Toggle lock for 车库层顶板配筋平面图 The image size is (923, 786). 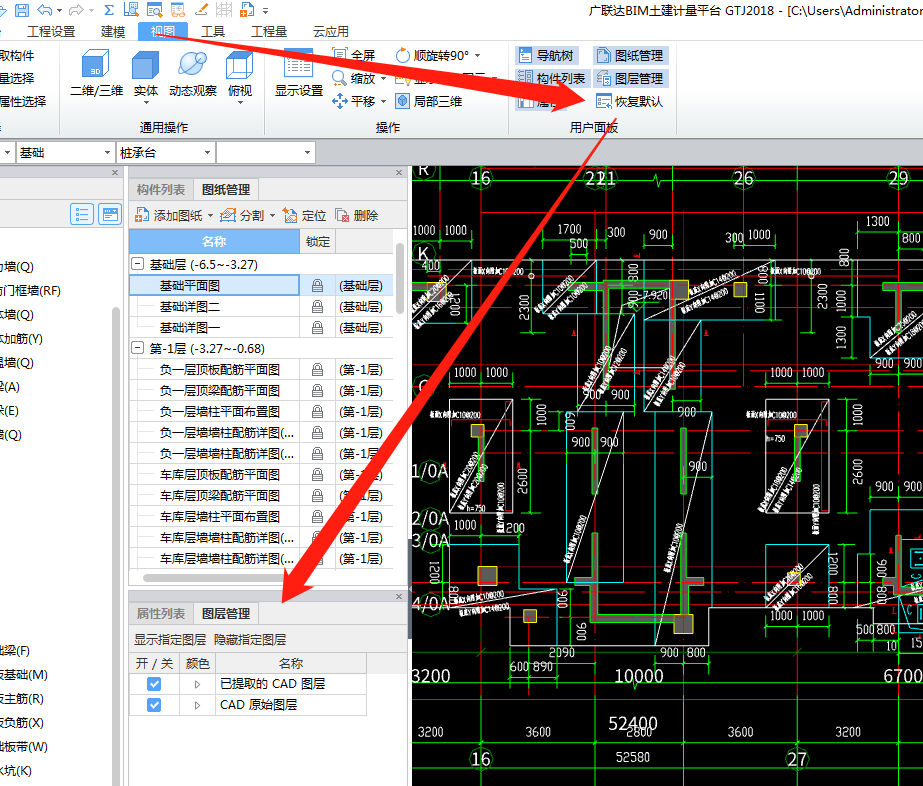317,475
